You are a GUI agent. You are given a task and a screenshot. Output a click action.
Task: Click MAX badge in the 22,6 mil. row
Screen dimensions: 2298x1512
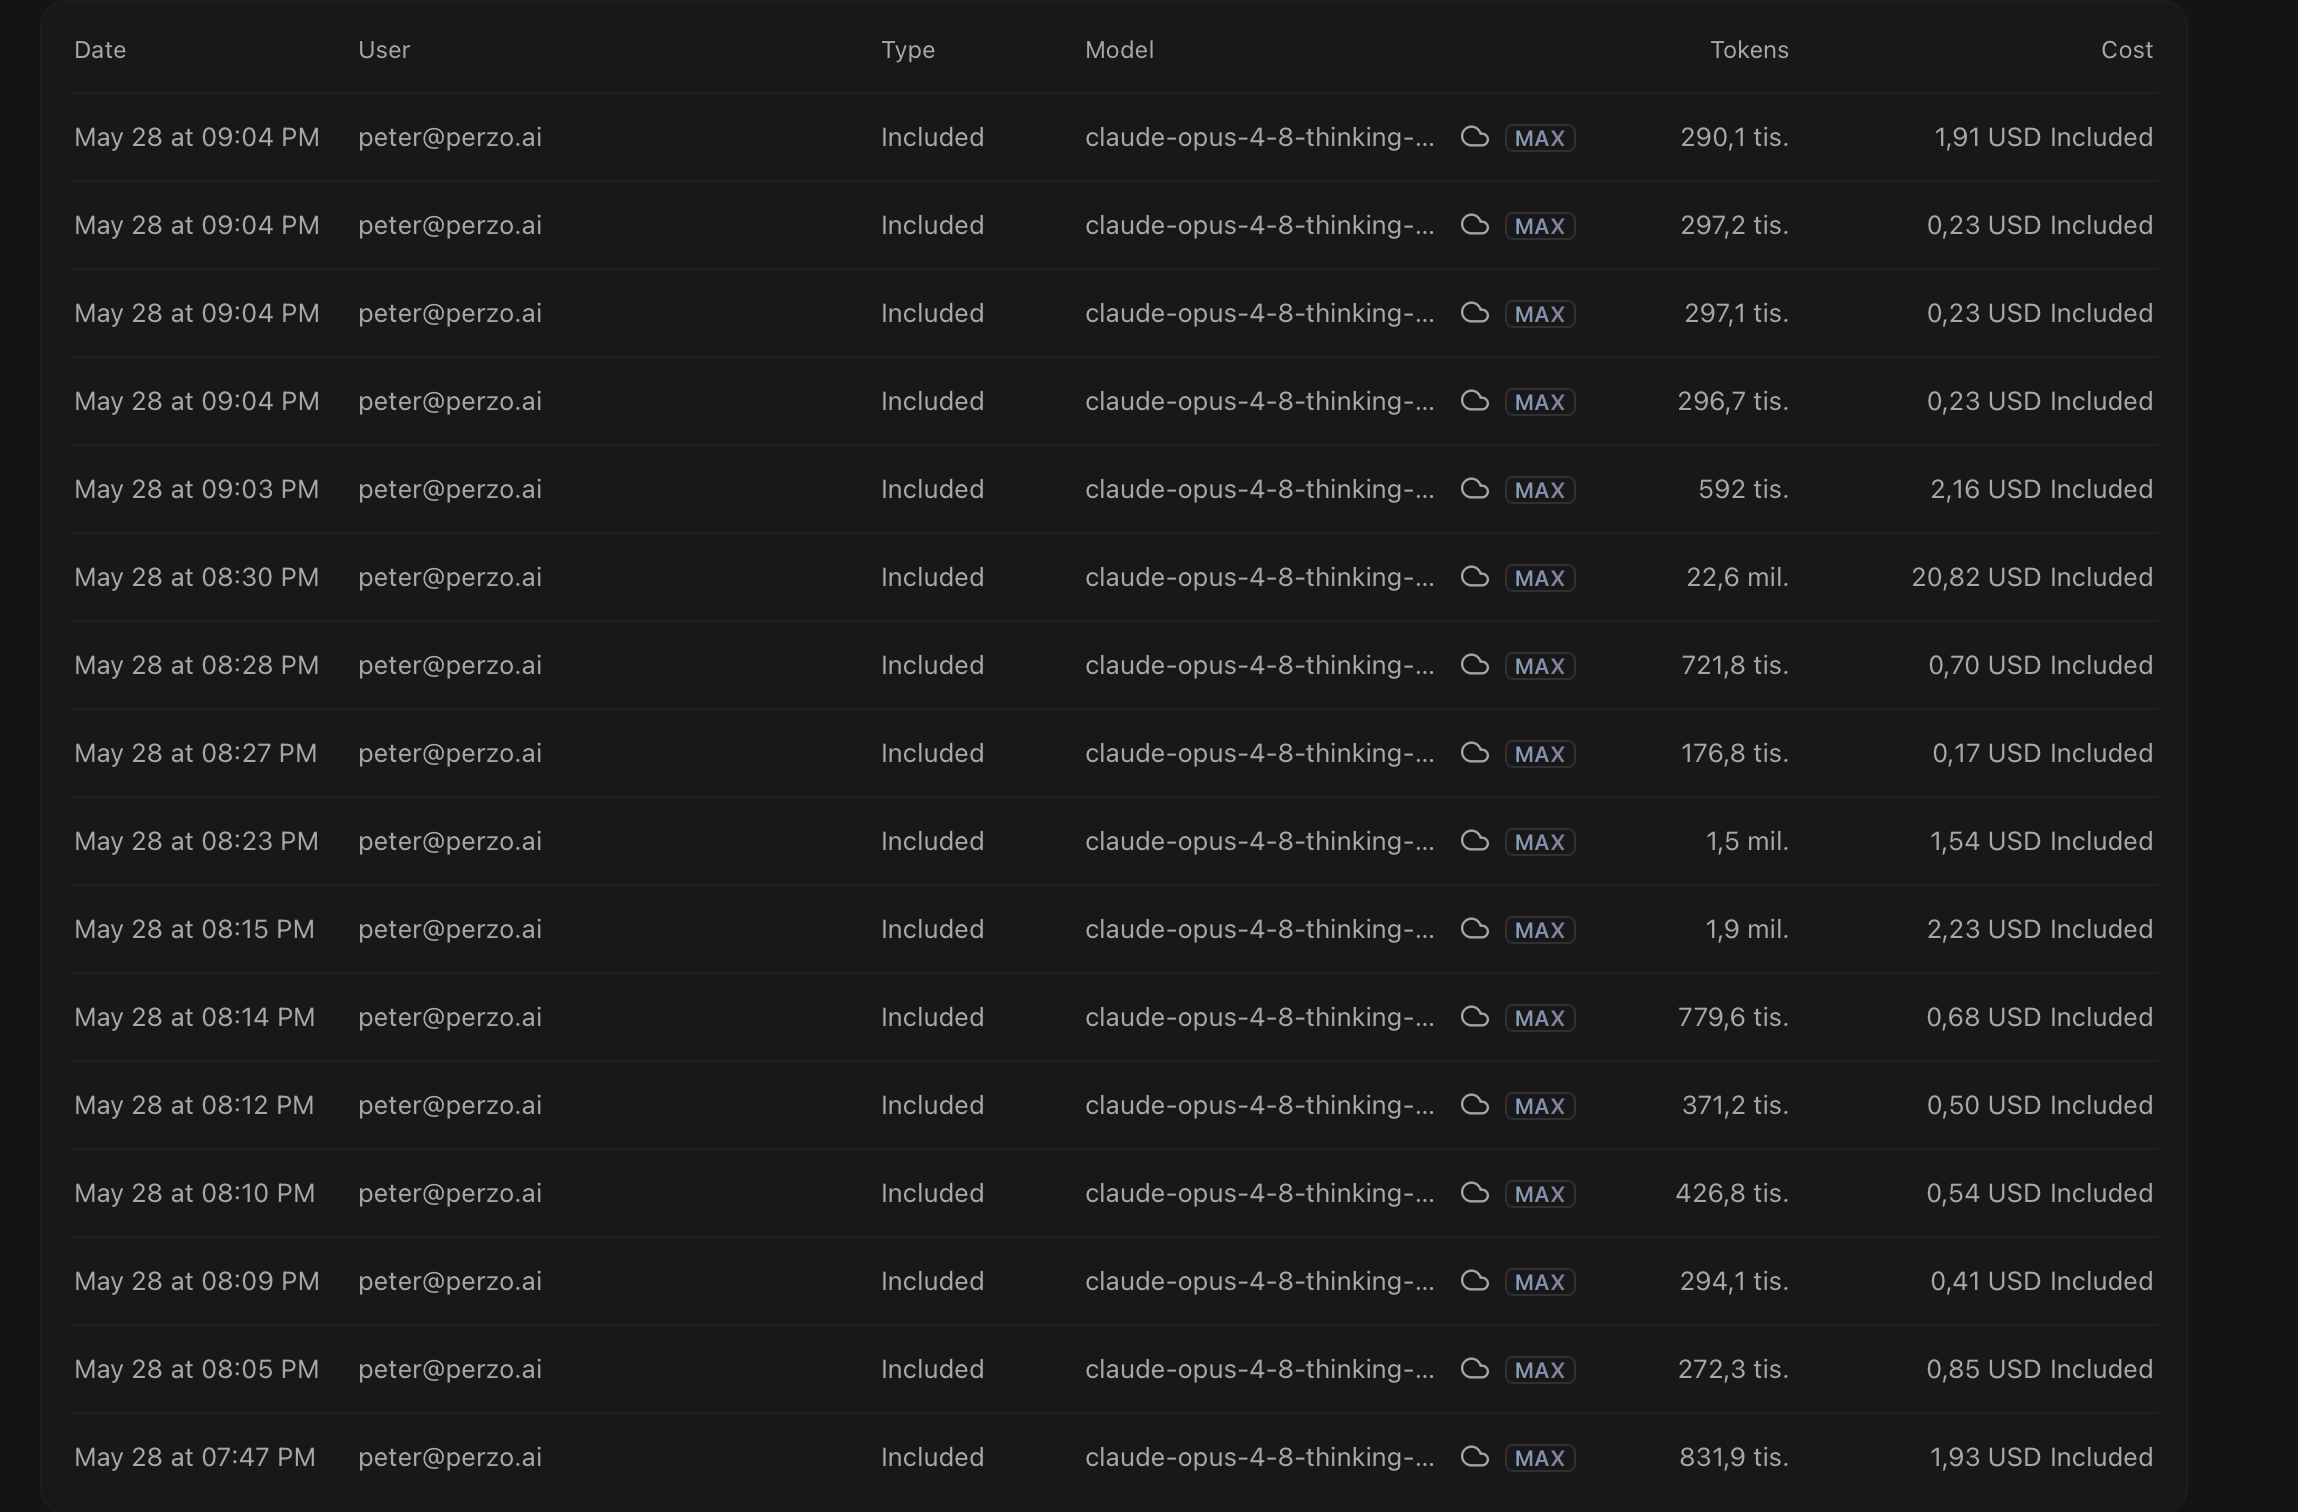pos(1540,578)
